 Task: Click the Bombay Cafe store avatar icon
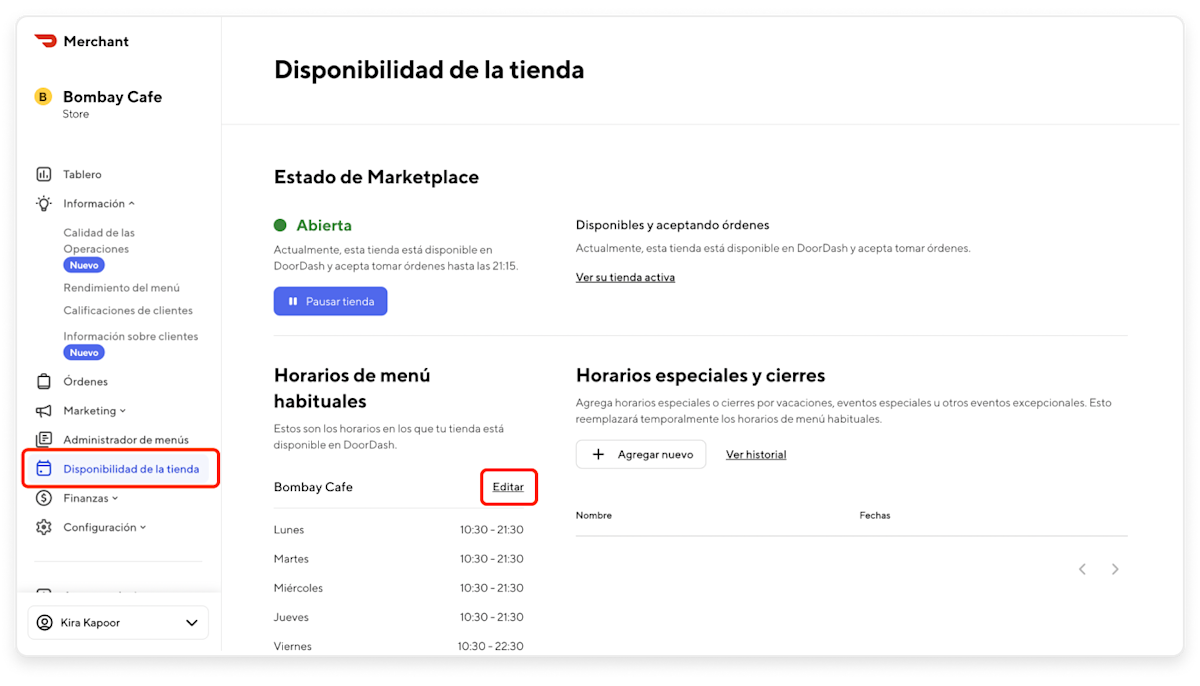coord(43,97)
